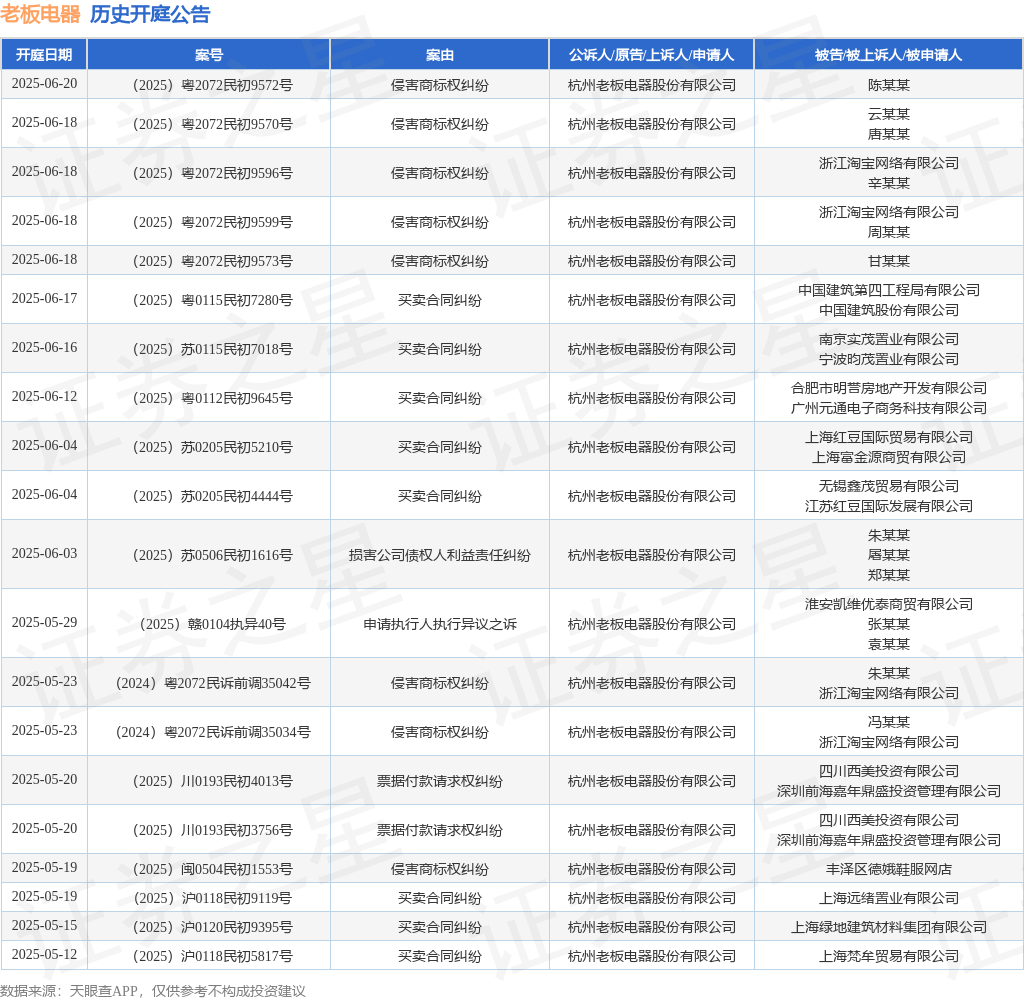
Task: Select the 公诉人/原告/上诉人/申请人 column header
Action: click(x=651, y=55)
